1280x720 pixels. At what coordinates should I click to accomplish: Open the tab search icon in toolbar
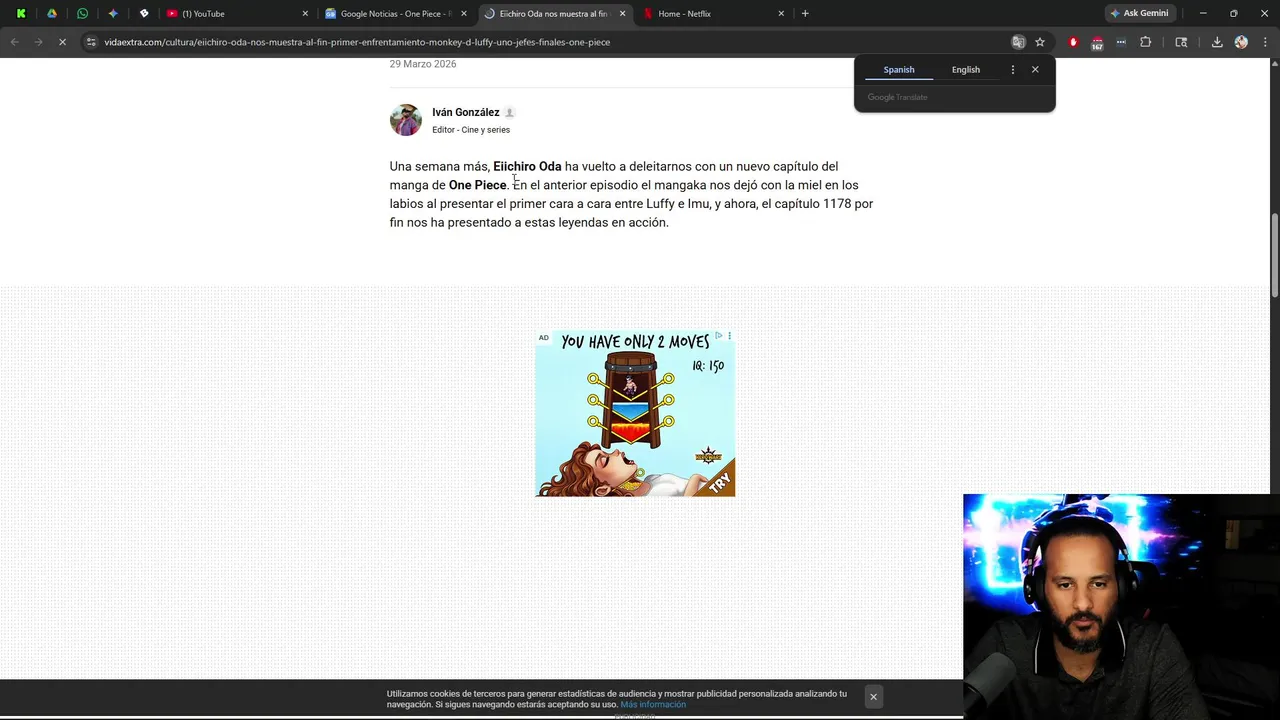click(x=1181, y=42)
